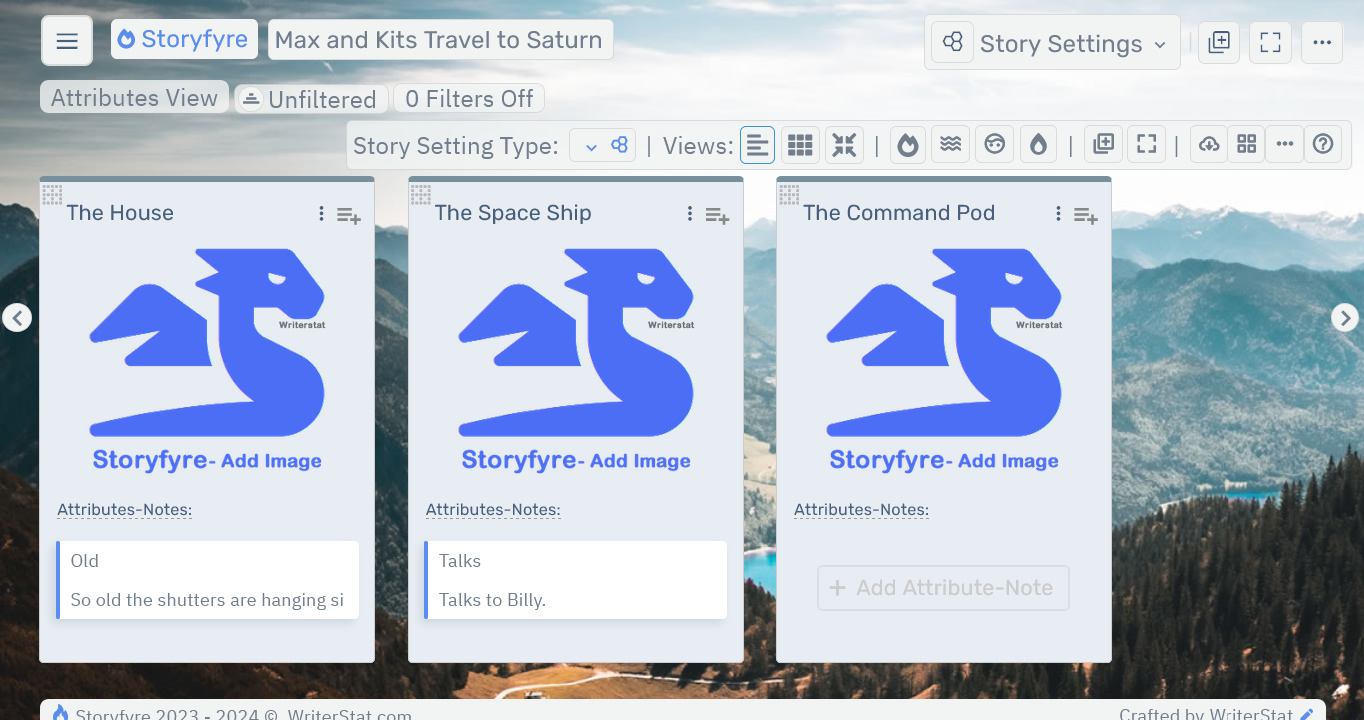Click the water droplet view icon
This screenshot has width=1364, height=720.
coord(1038,144)
